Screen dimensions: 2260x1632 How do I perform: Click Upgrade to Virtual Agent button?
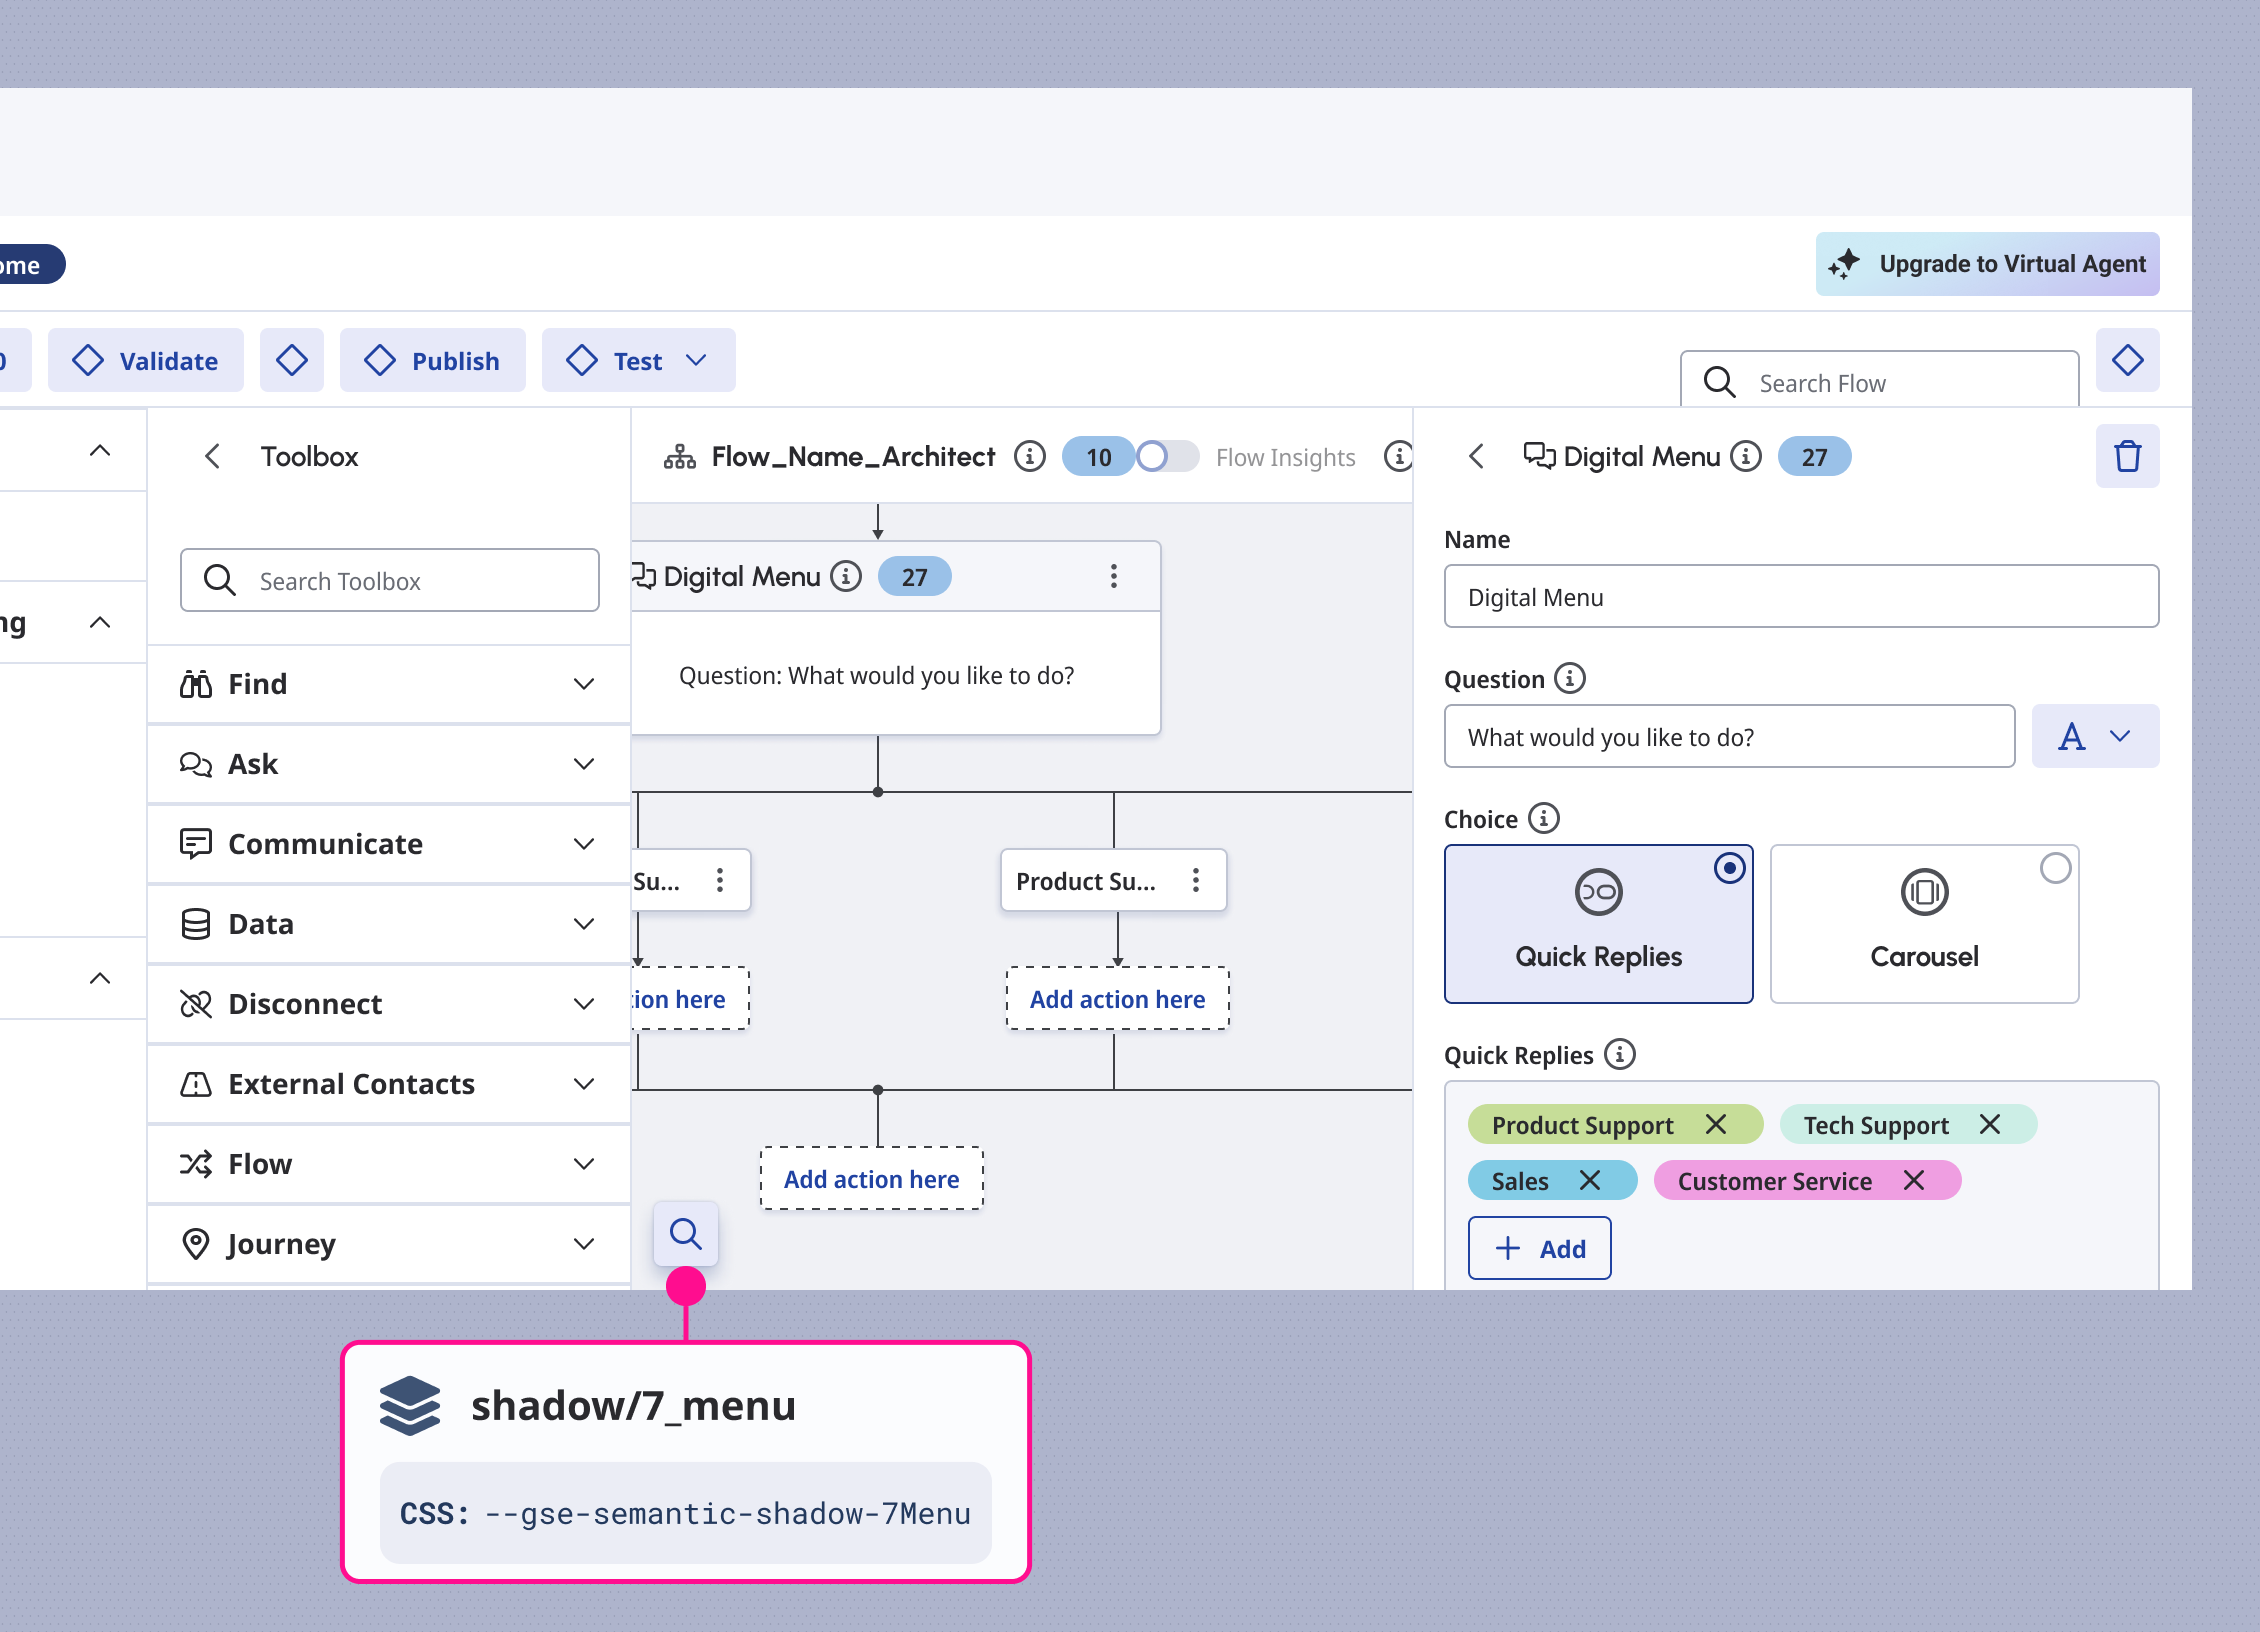pos(1986,264)
